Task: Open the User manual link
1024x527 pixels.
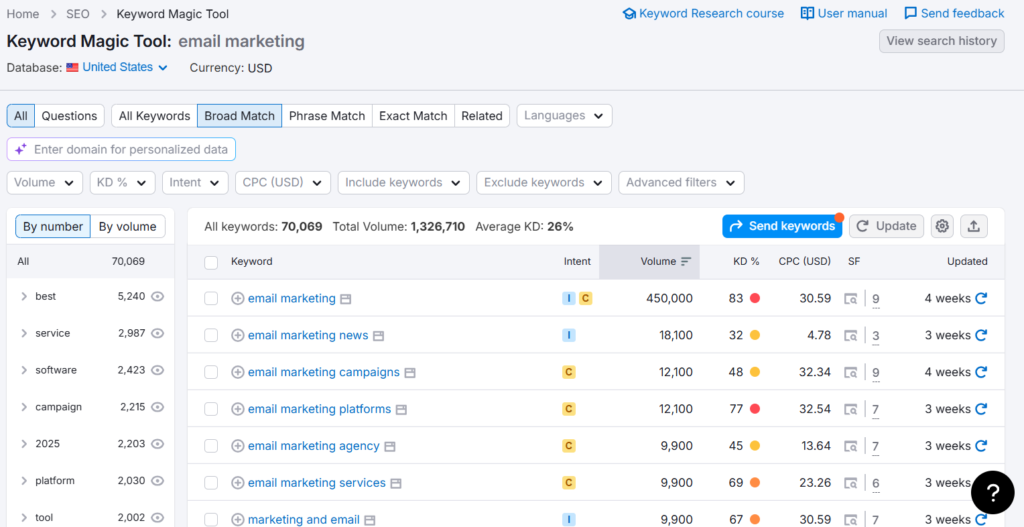Action: click(844, 13)
